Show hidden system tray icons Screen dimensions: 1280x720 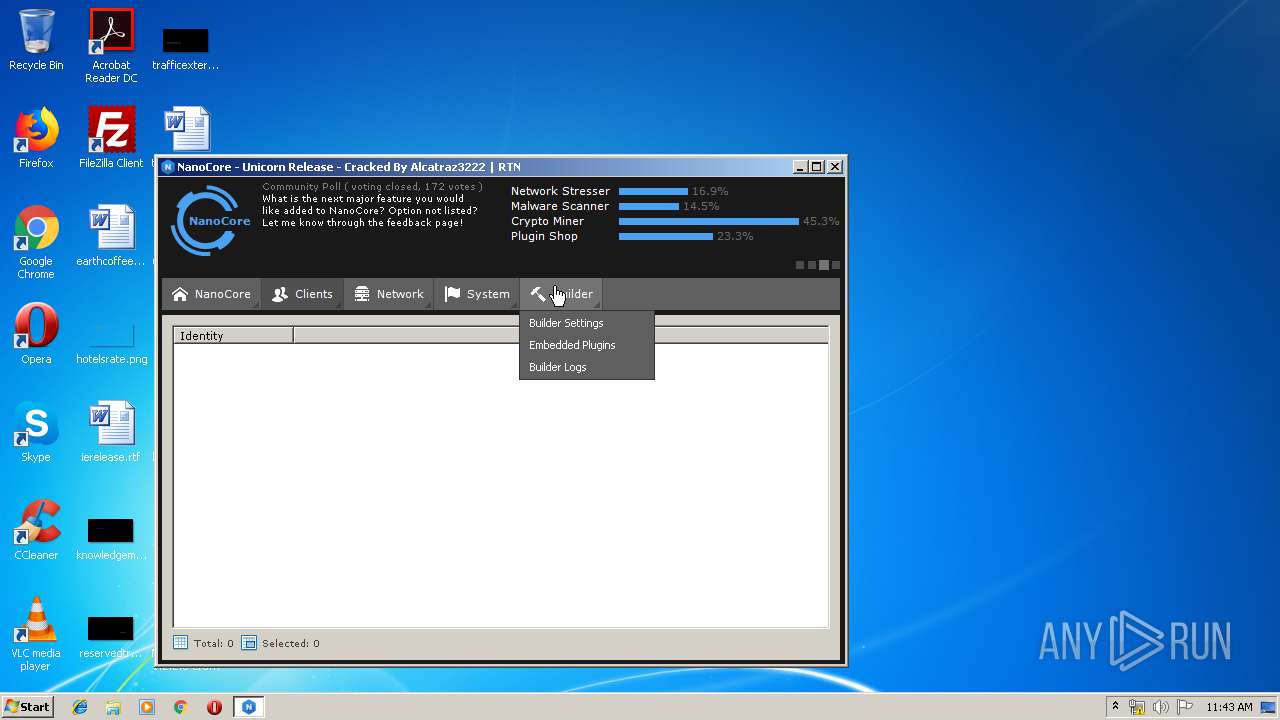(1115, 707)
